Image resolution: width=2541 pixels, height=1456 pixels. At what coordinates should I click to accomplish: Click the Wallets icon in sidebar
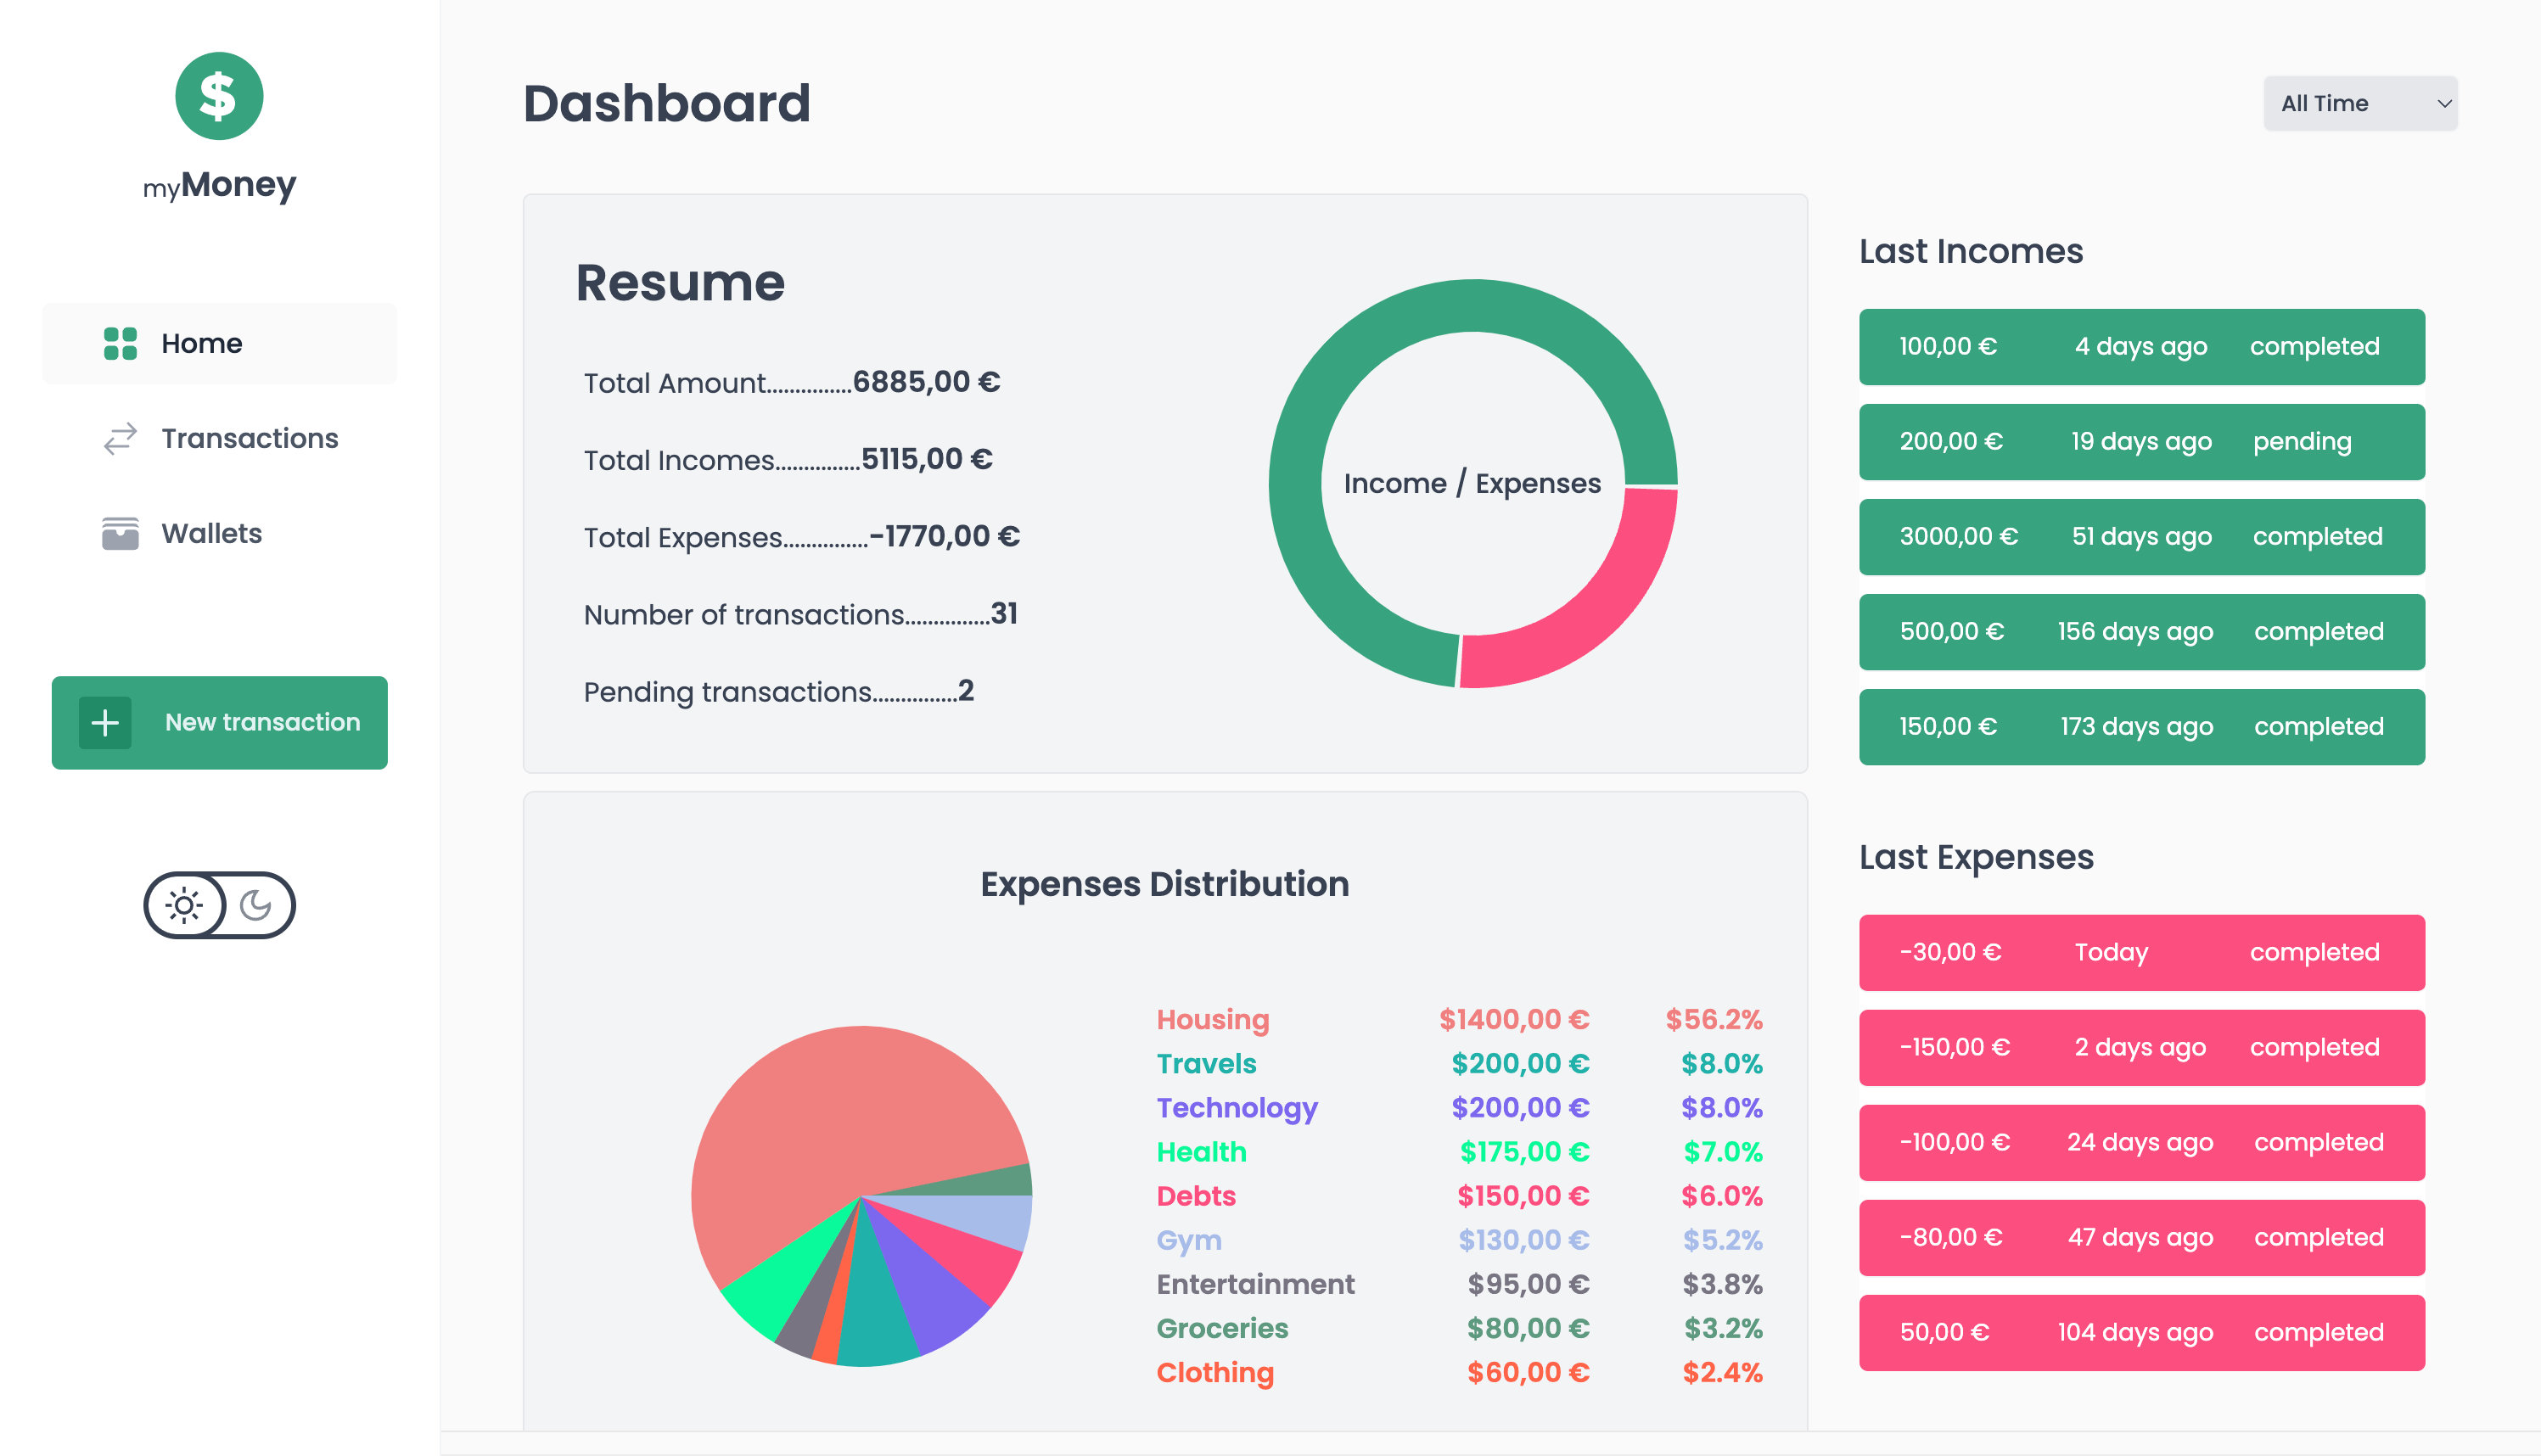coord(120,534)
